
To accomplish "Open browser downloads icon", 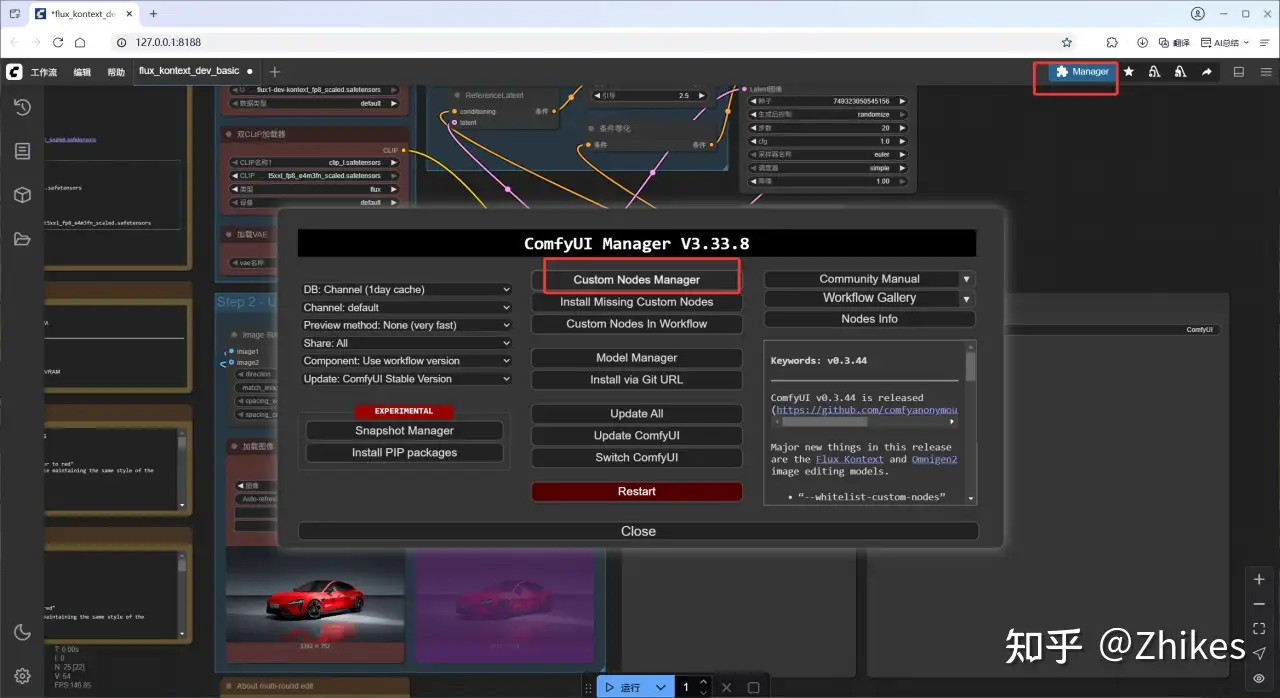I will click(1142, 42).
